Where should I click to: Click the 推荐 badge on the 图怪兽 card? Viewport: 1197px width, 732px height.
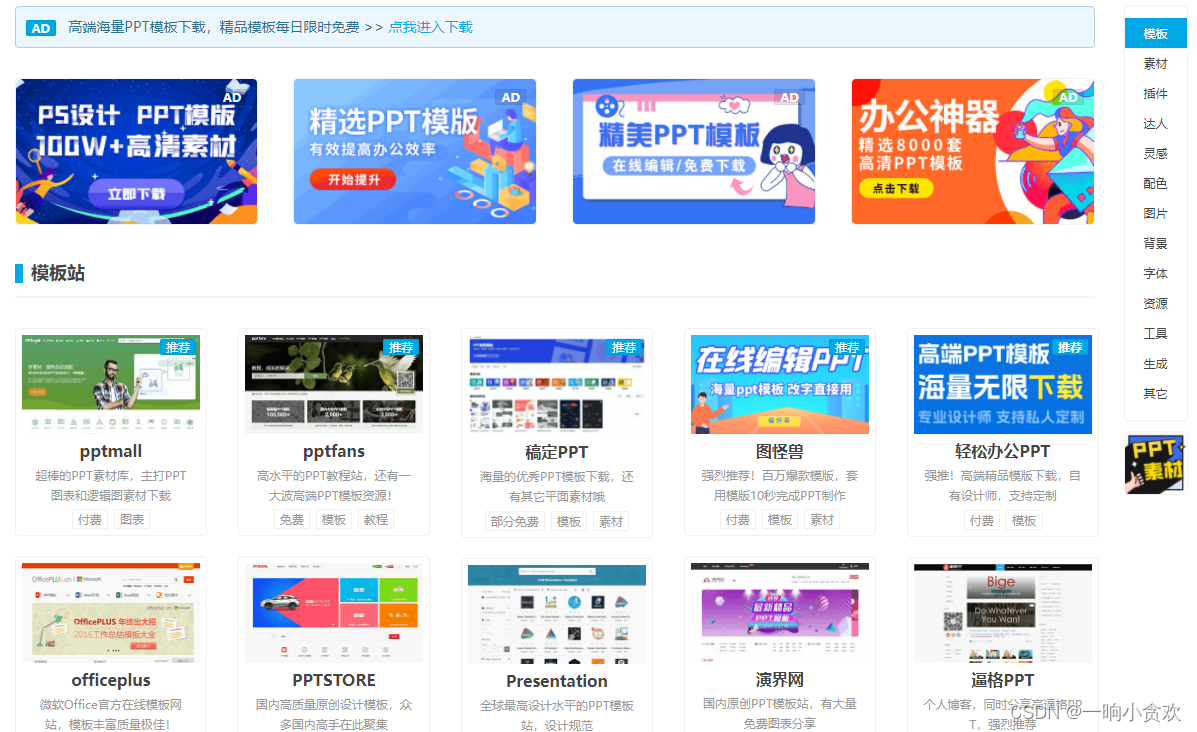tap(845, 347)
